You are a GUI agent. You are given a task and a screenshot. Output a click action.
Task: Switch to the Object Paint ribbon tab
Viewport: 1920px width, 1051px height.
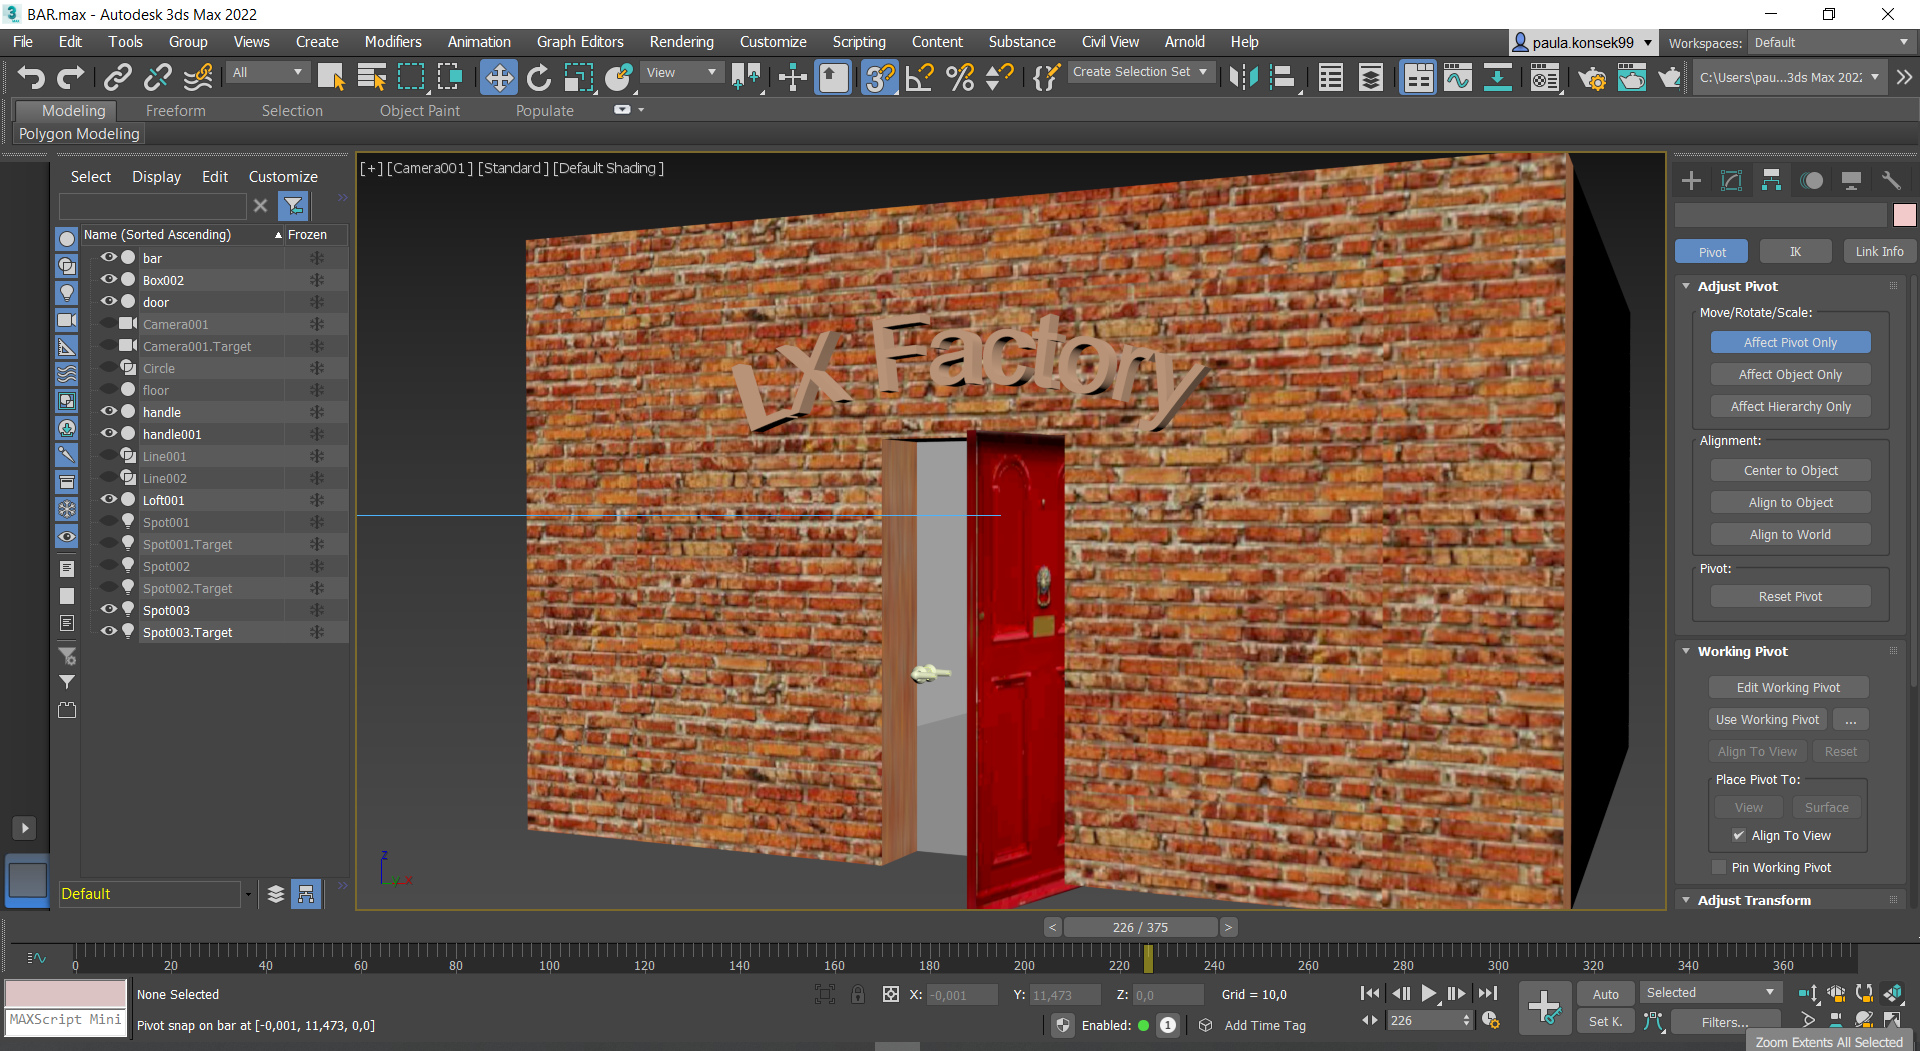coord(420,111)
